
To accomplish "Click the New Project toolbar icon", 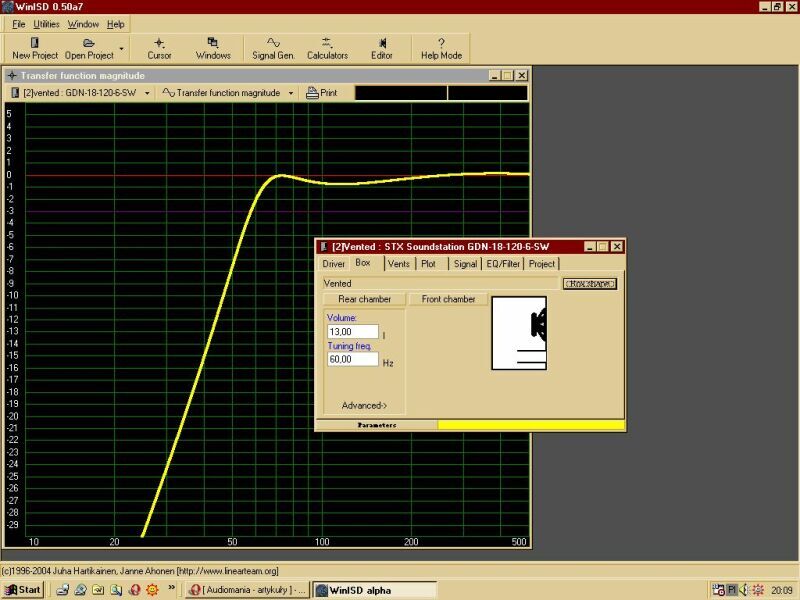I will pyautogui.click(x=35, y=43).
